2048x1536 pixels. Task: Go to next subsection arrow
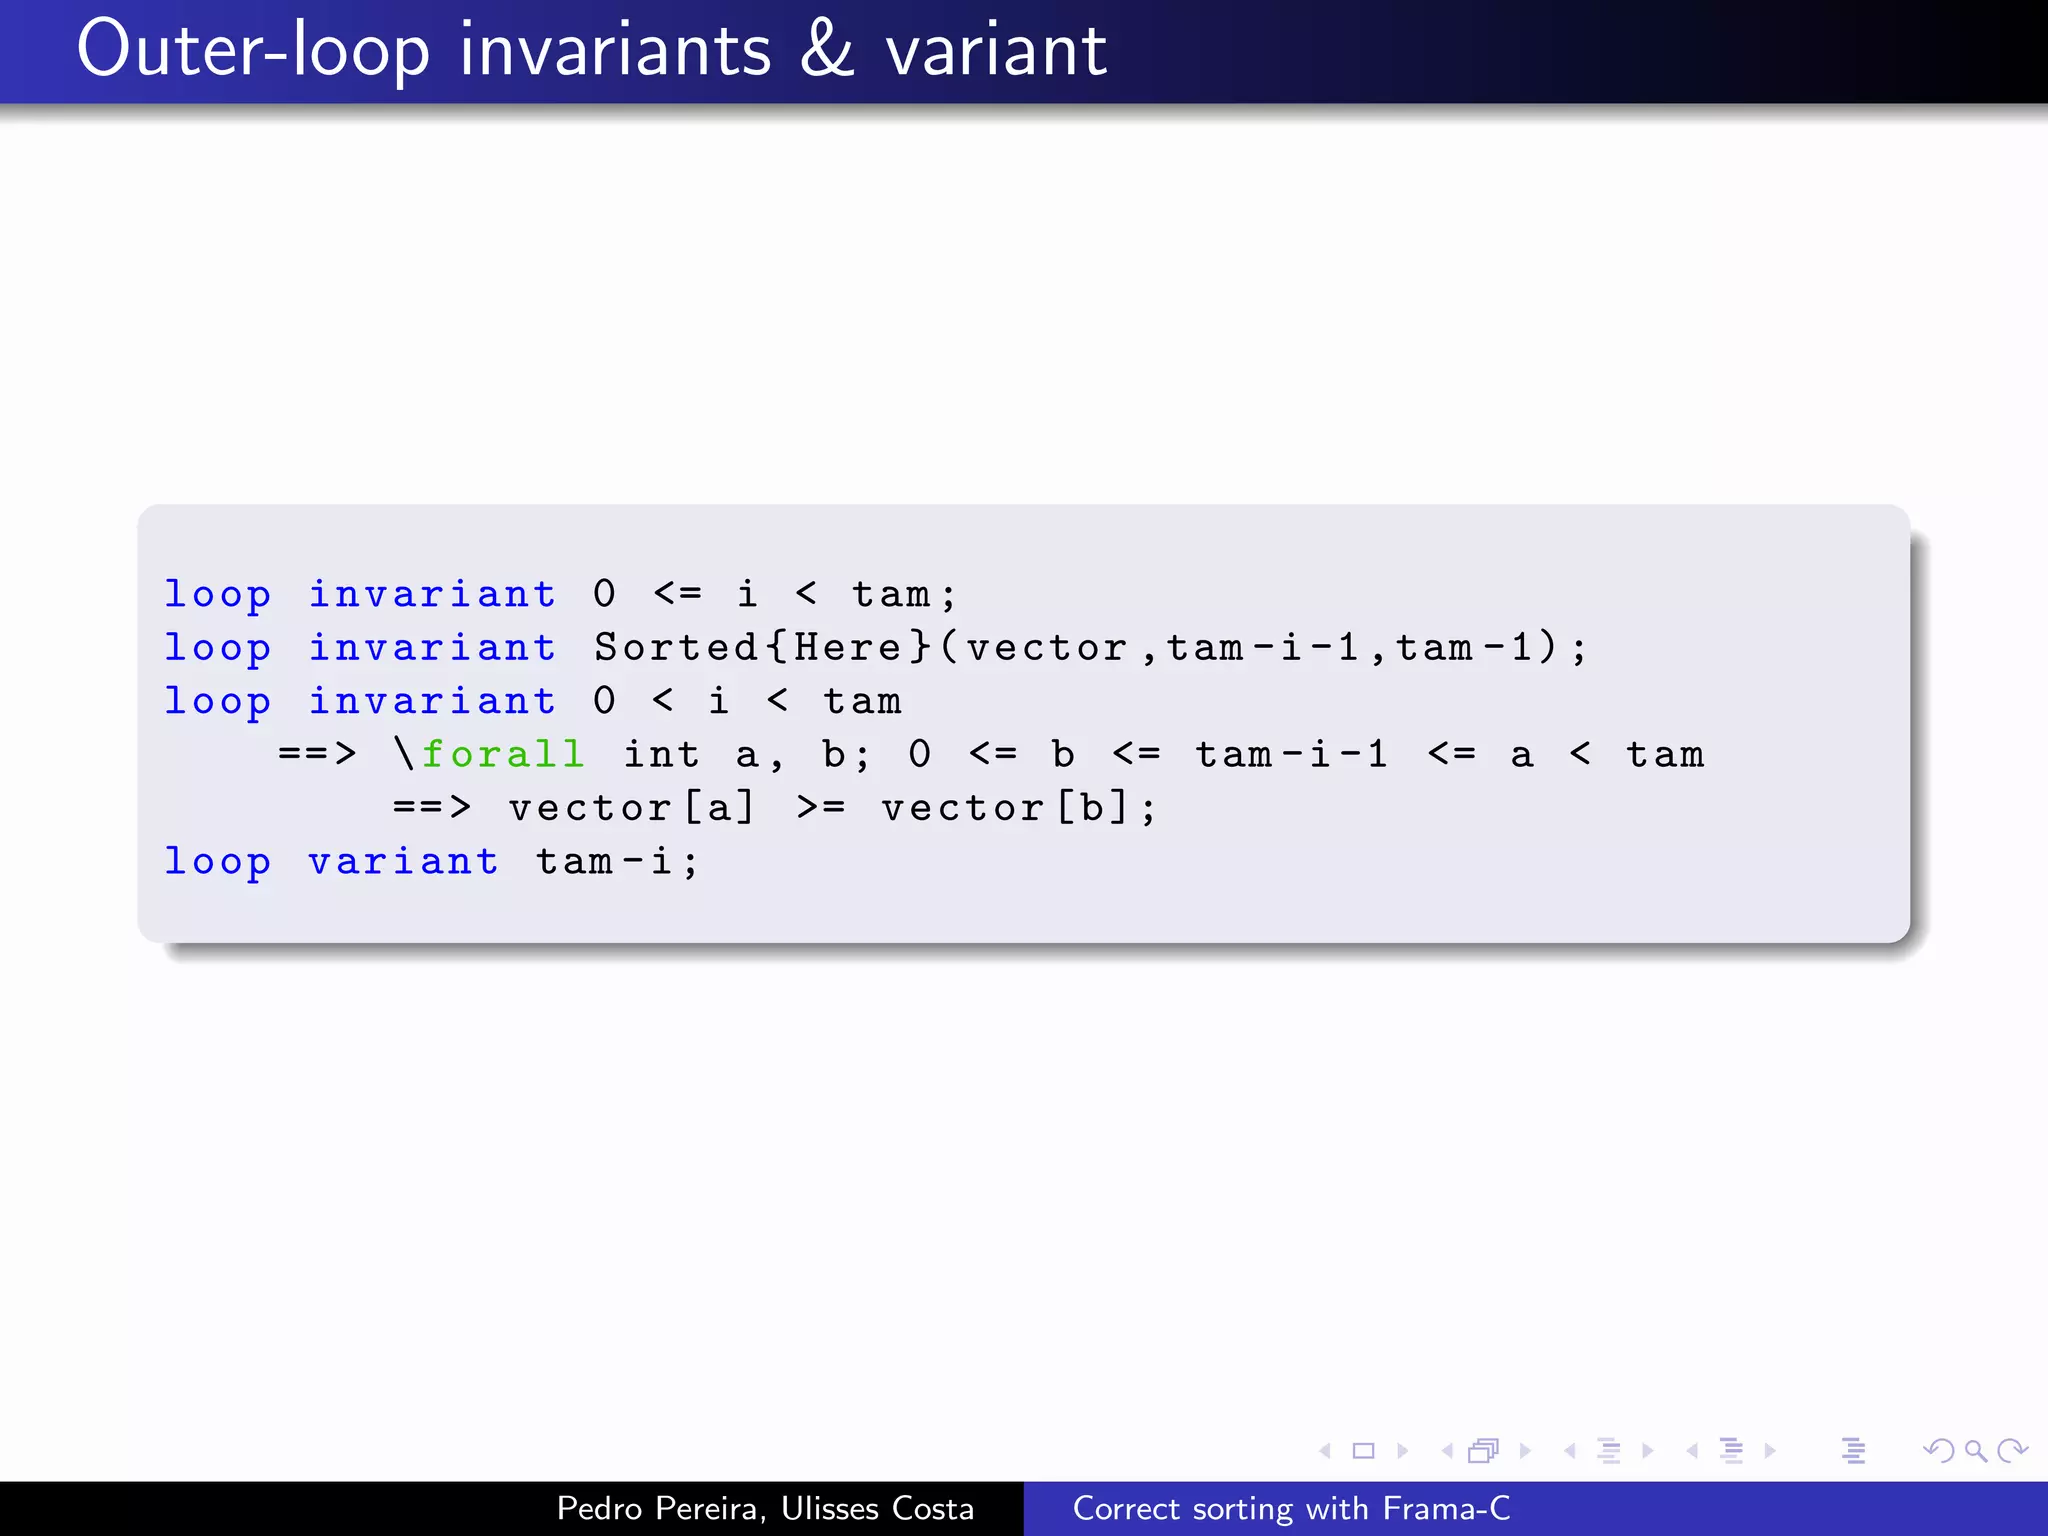(x=1648, y=1451)
